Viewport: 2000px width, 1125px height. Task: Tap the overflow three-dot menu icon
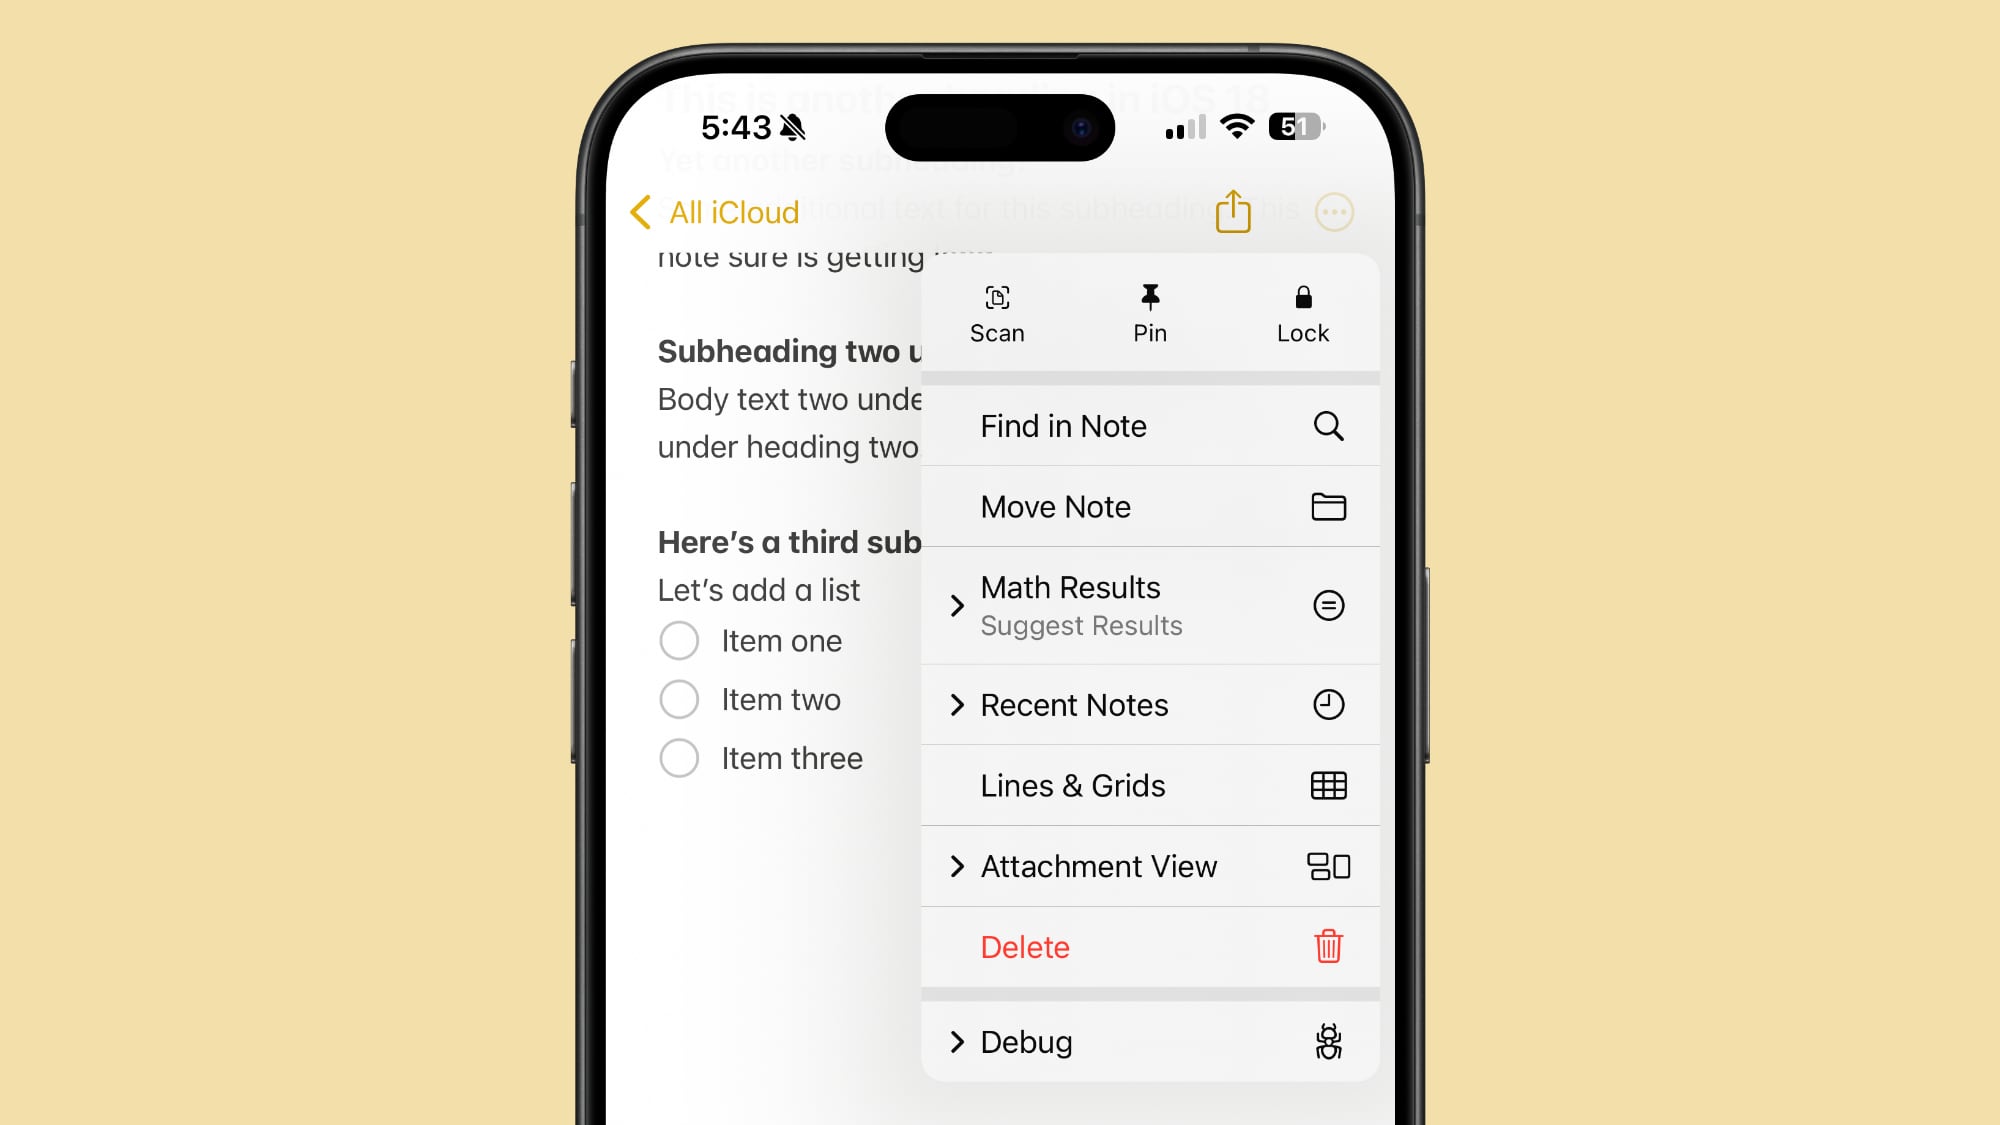tap(1332, 212)
